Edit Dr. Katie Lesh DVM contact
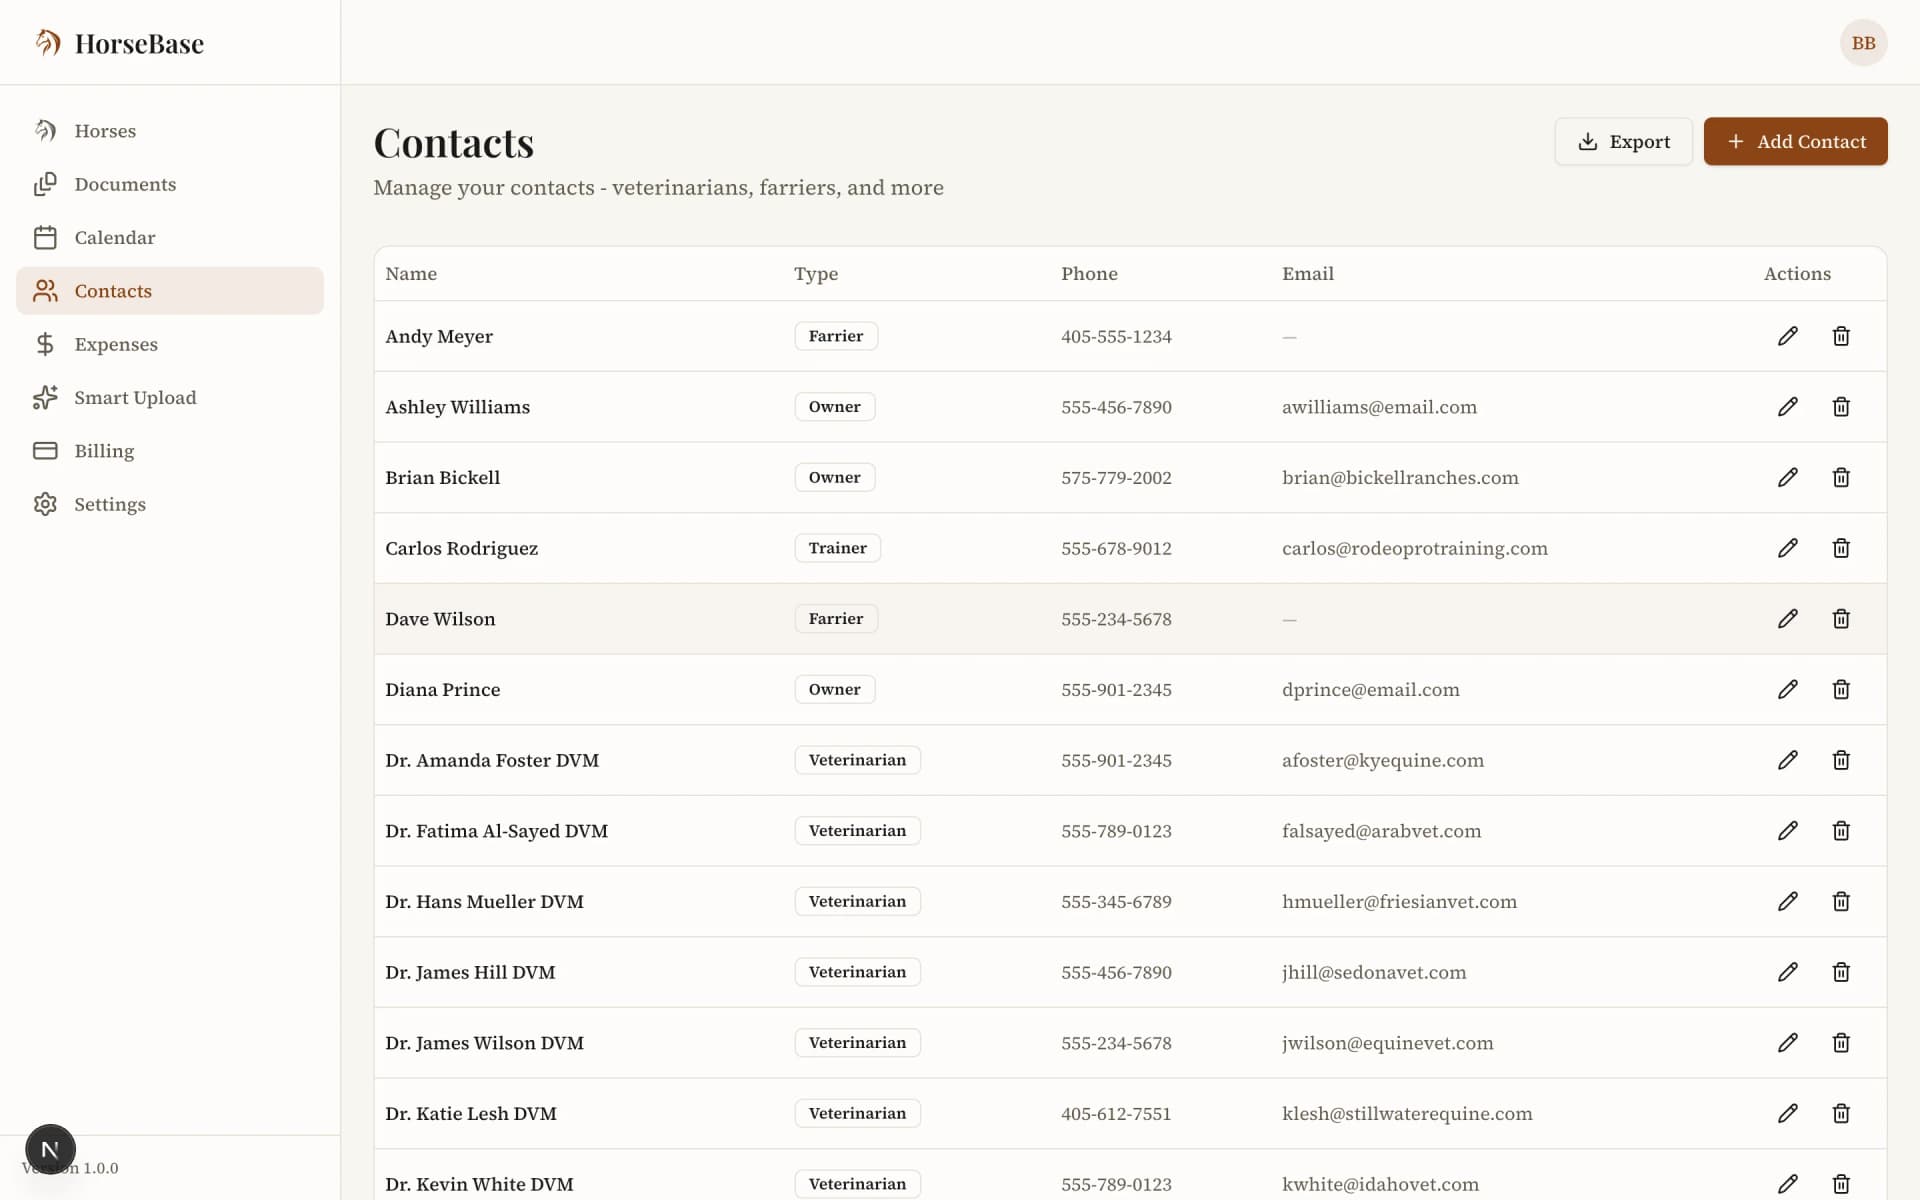 (1787, 1113)
